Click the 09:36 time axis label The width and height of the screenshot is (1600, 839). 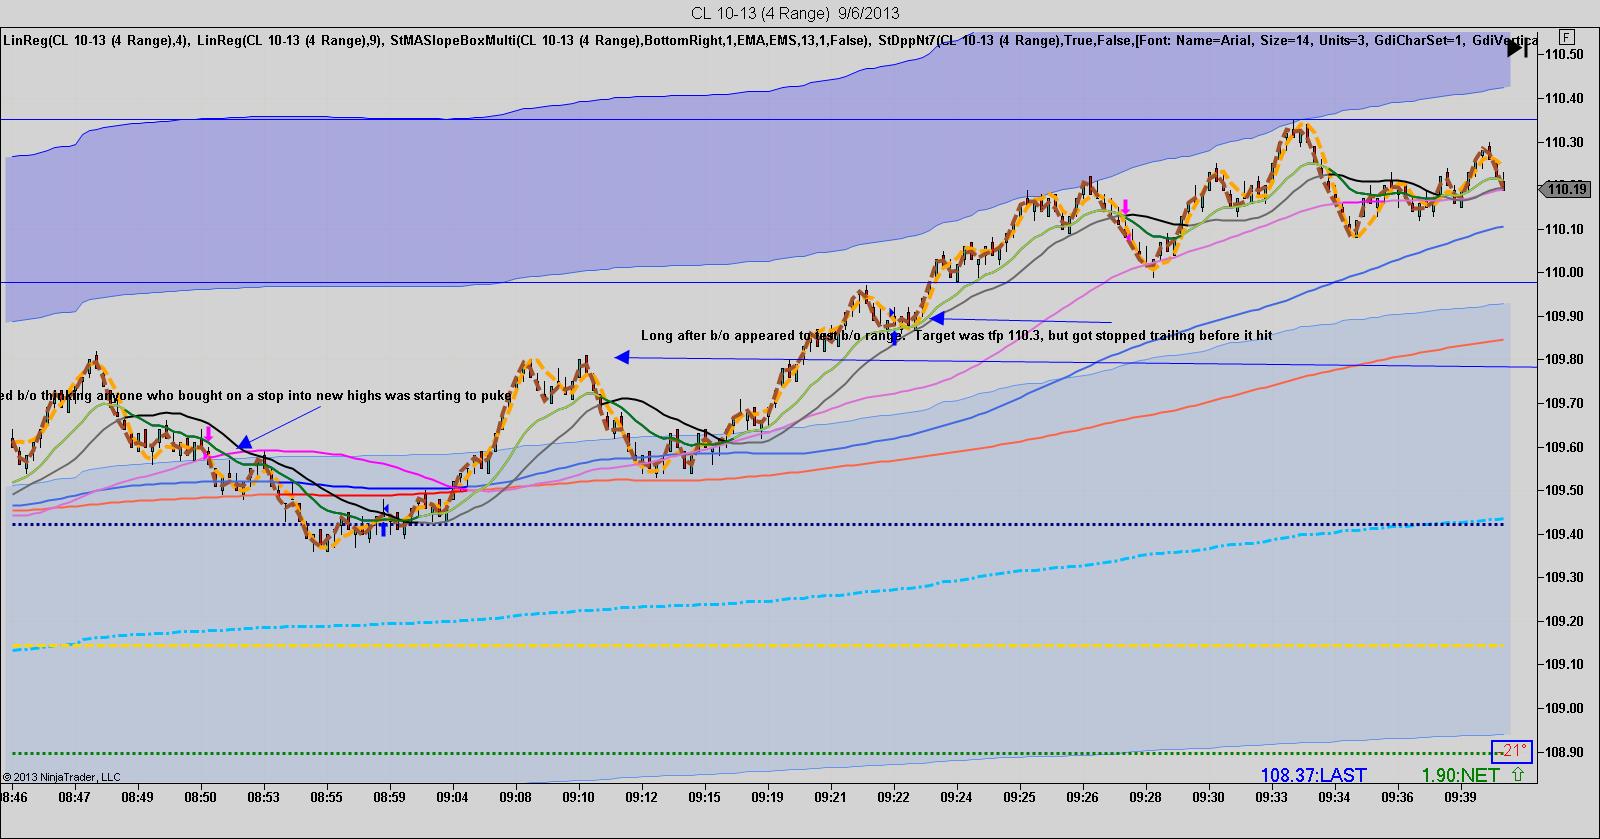point(1397,798)
